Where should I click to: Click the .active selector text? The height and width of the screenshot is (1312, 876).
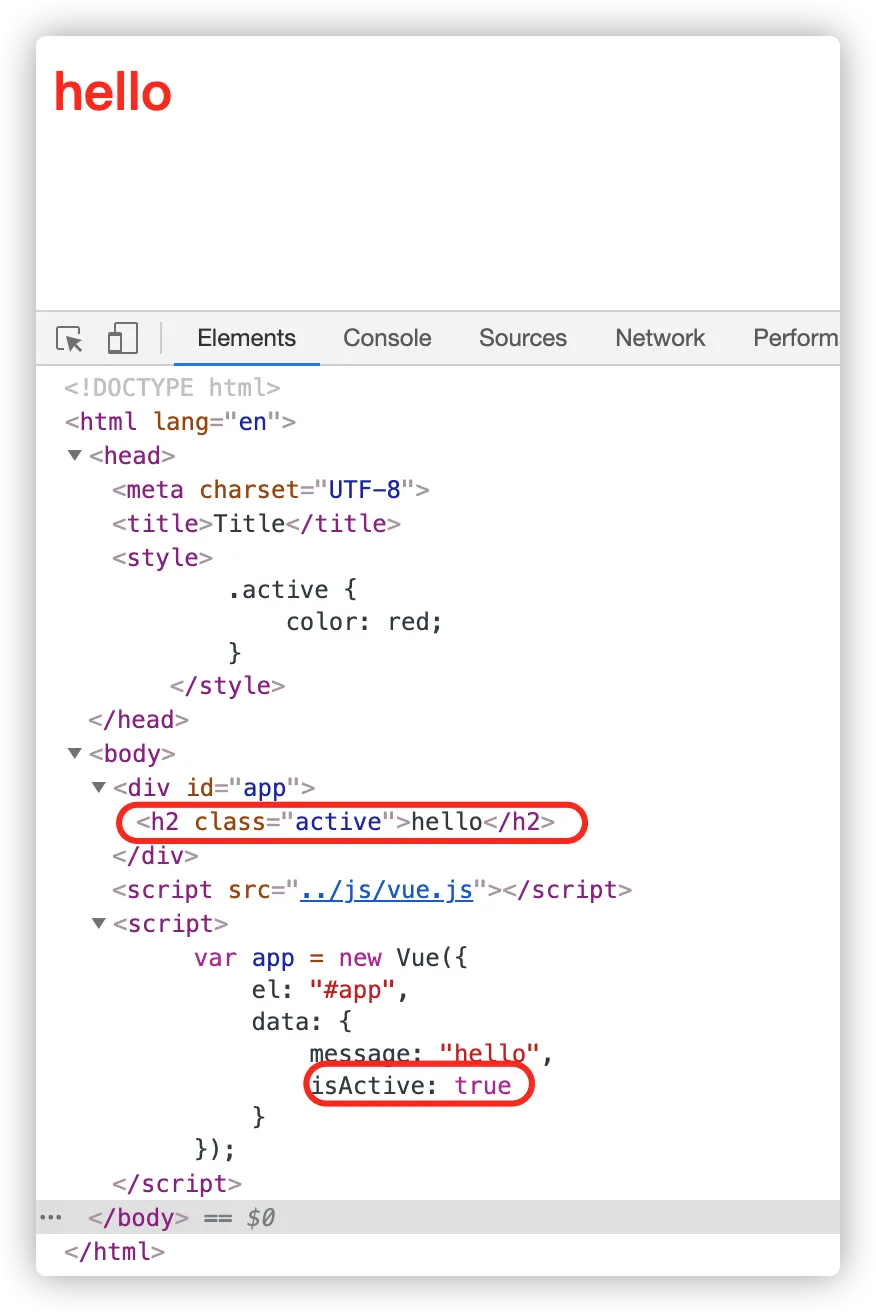pos(278,590)
